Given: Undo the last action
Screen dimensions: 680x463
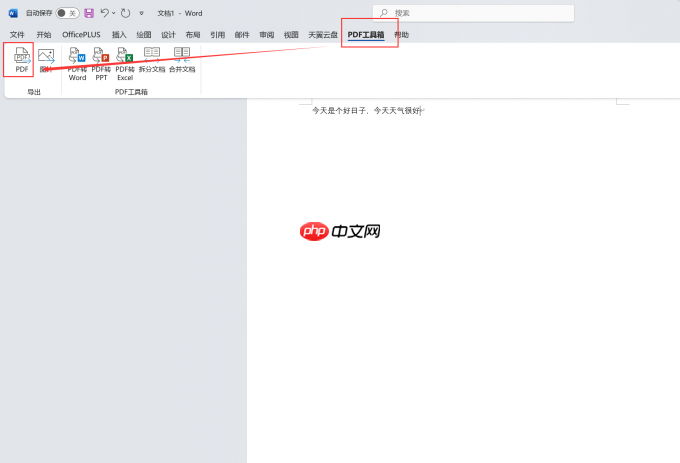Looking at the screenshot, I should click(105, 13).
